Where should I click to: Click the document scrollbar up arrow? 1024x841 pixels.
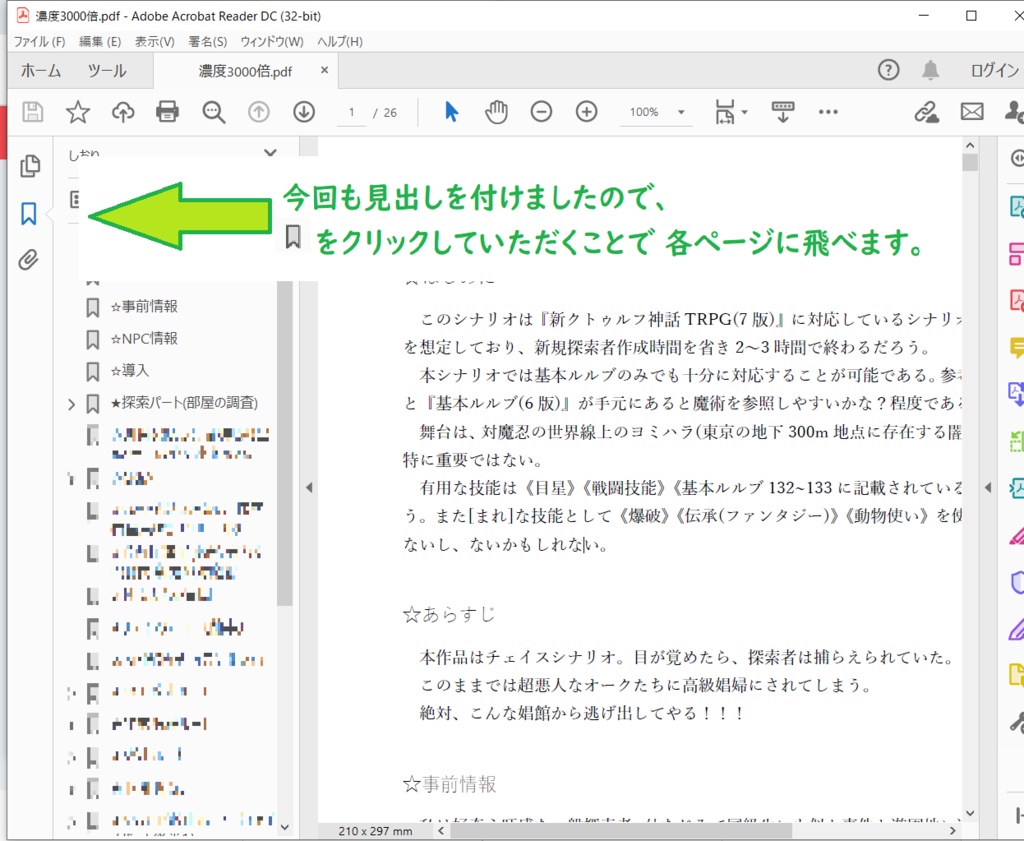pos(970,145)
